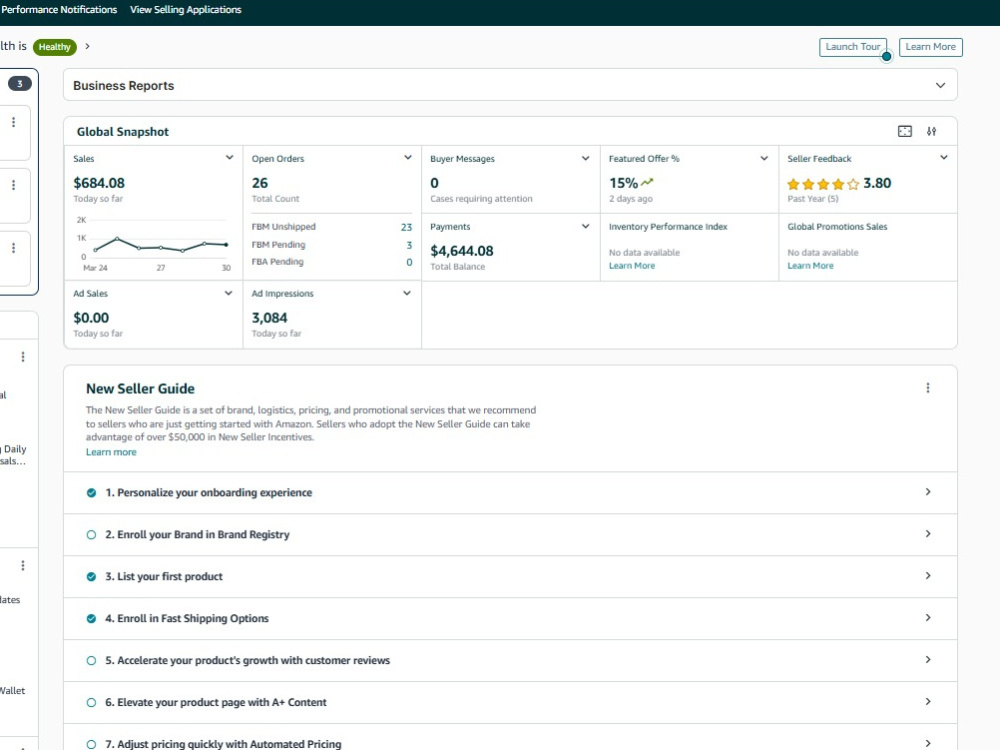Select step 7 Adjust pricing quickly title
Image resolution: width=1000 pixels, height=750 pixels.
[223, 744]
